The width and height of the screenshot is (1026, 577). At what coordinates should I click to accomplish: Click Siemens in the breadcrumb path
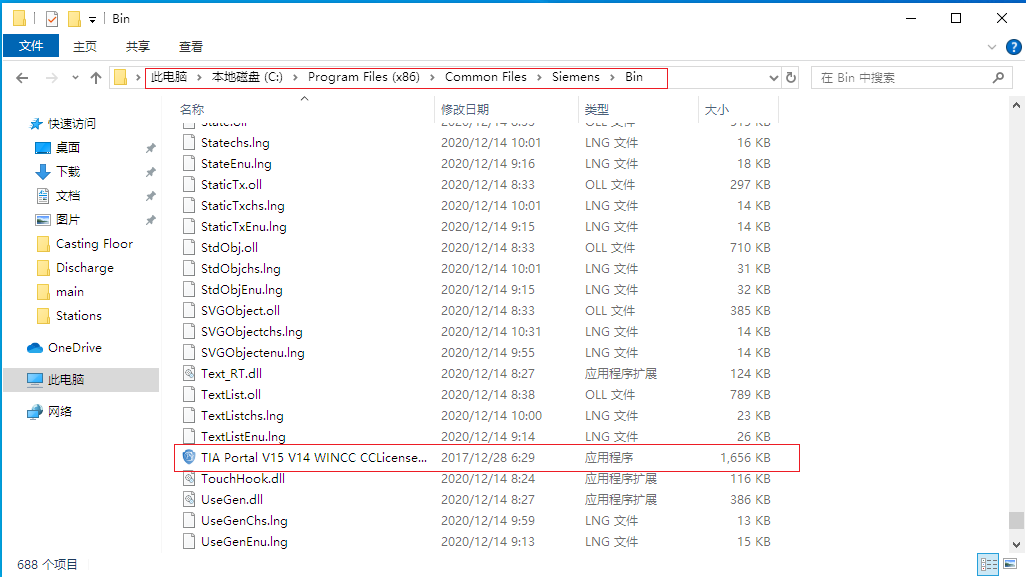point(575,77)
